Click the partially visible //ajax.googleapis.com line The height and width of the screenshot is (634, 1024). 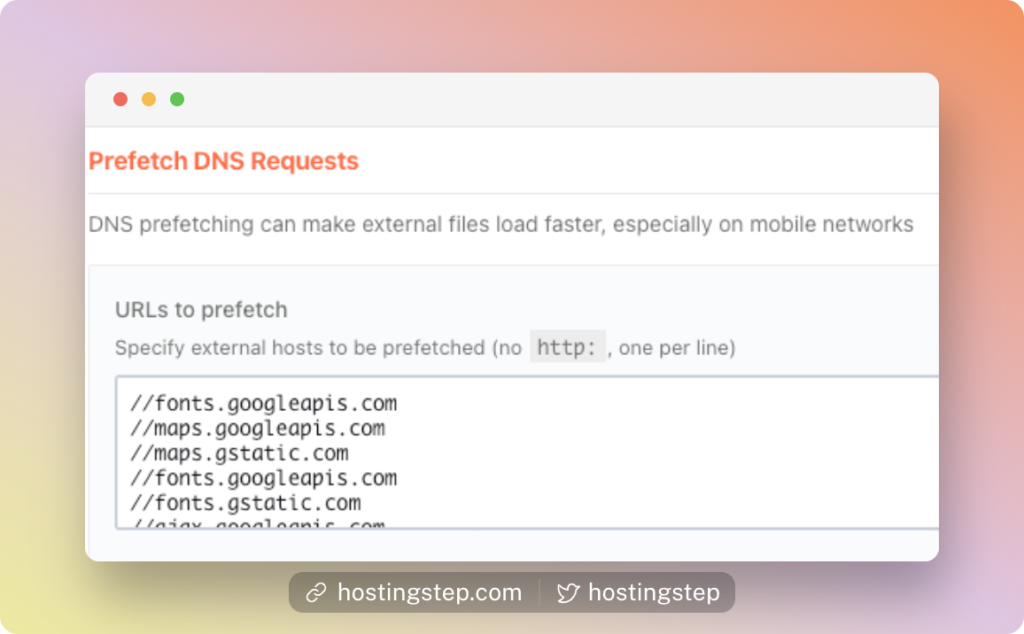257,523
